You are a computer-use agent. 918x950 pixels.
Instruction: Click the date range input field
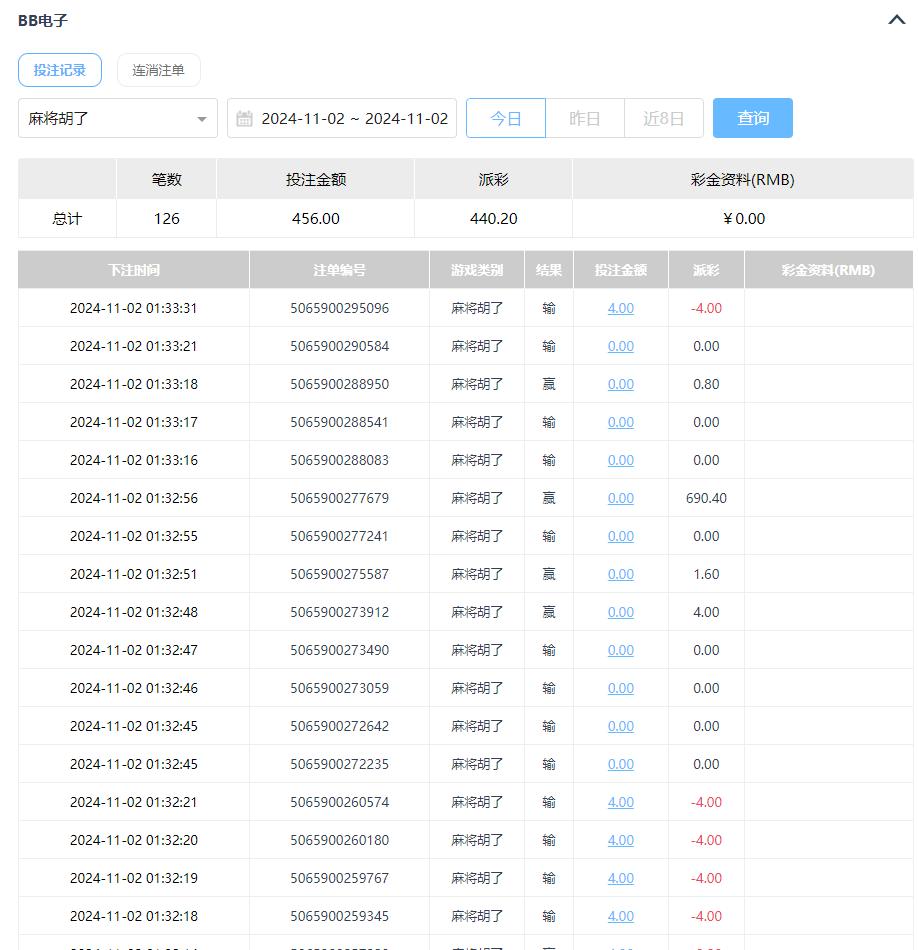pyautogui.click(x=354, y=118)
